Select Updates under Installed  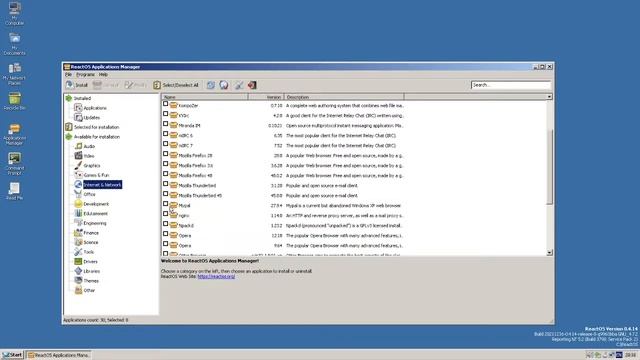(91, 118)
